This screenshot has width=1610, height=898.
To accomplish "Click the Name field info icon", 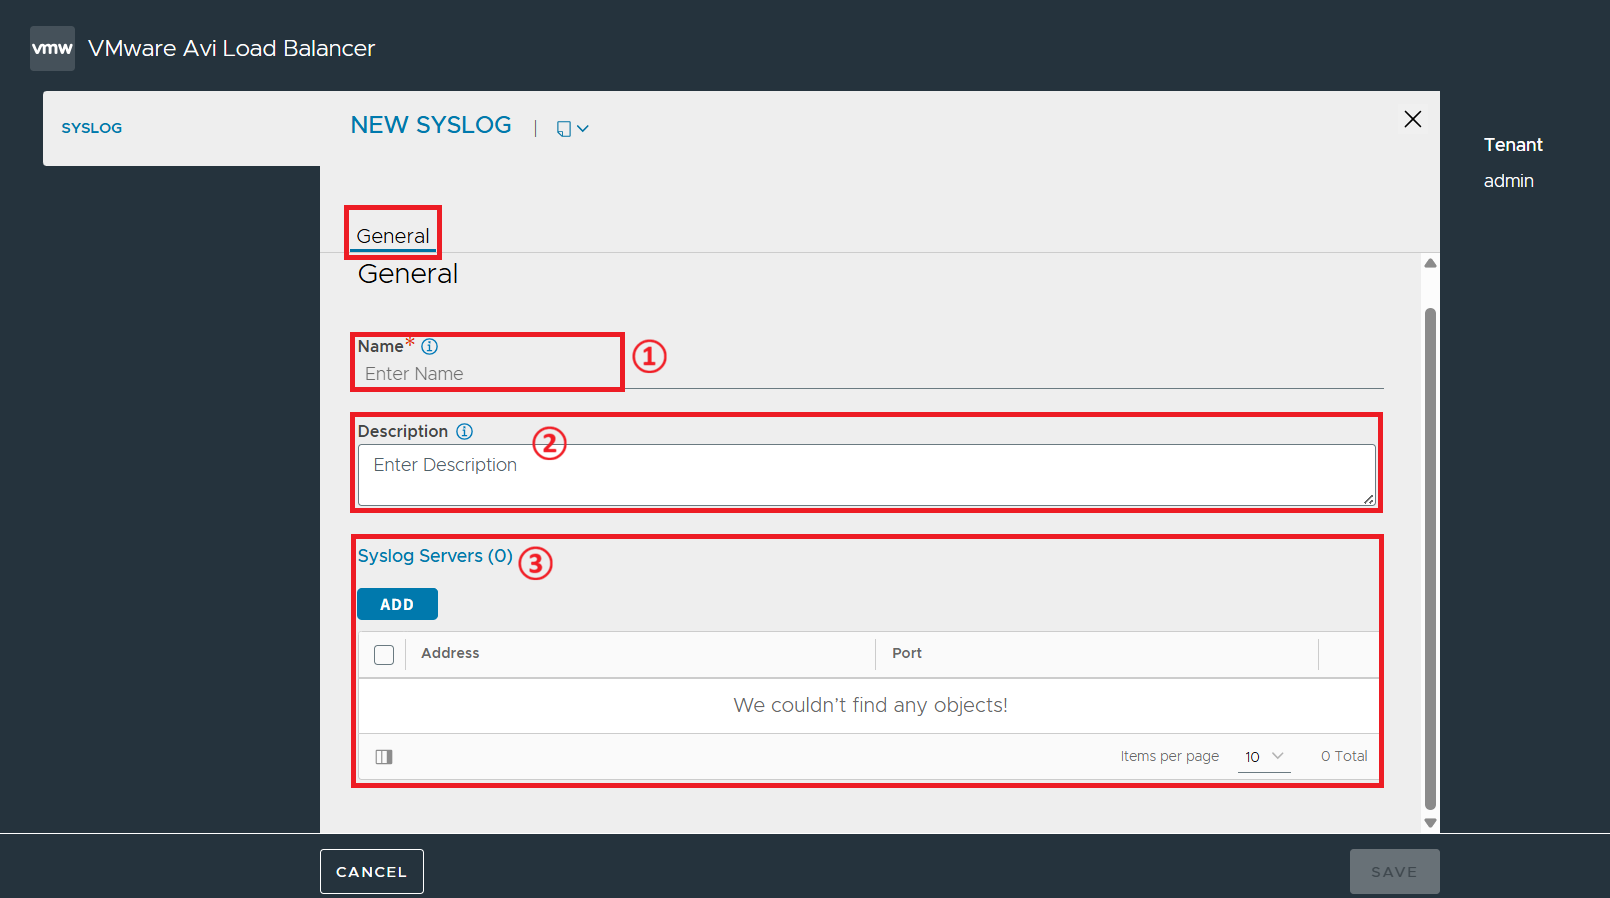I will (x=430, y=347).
